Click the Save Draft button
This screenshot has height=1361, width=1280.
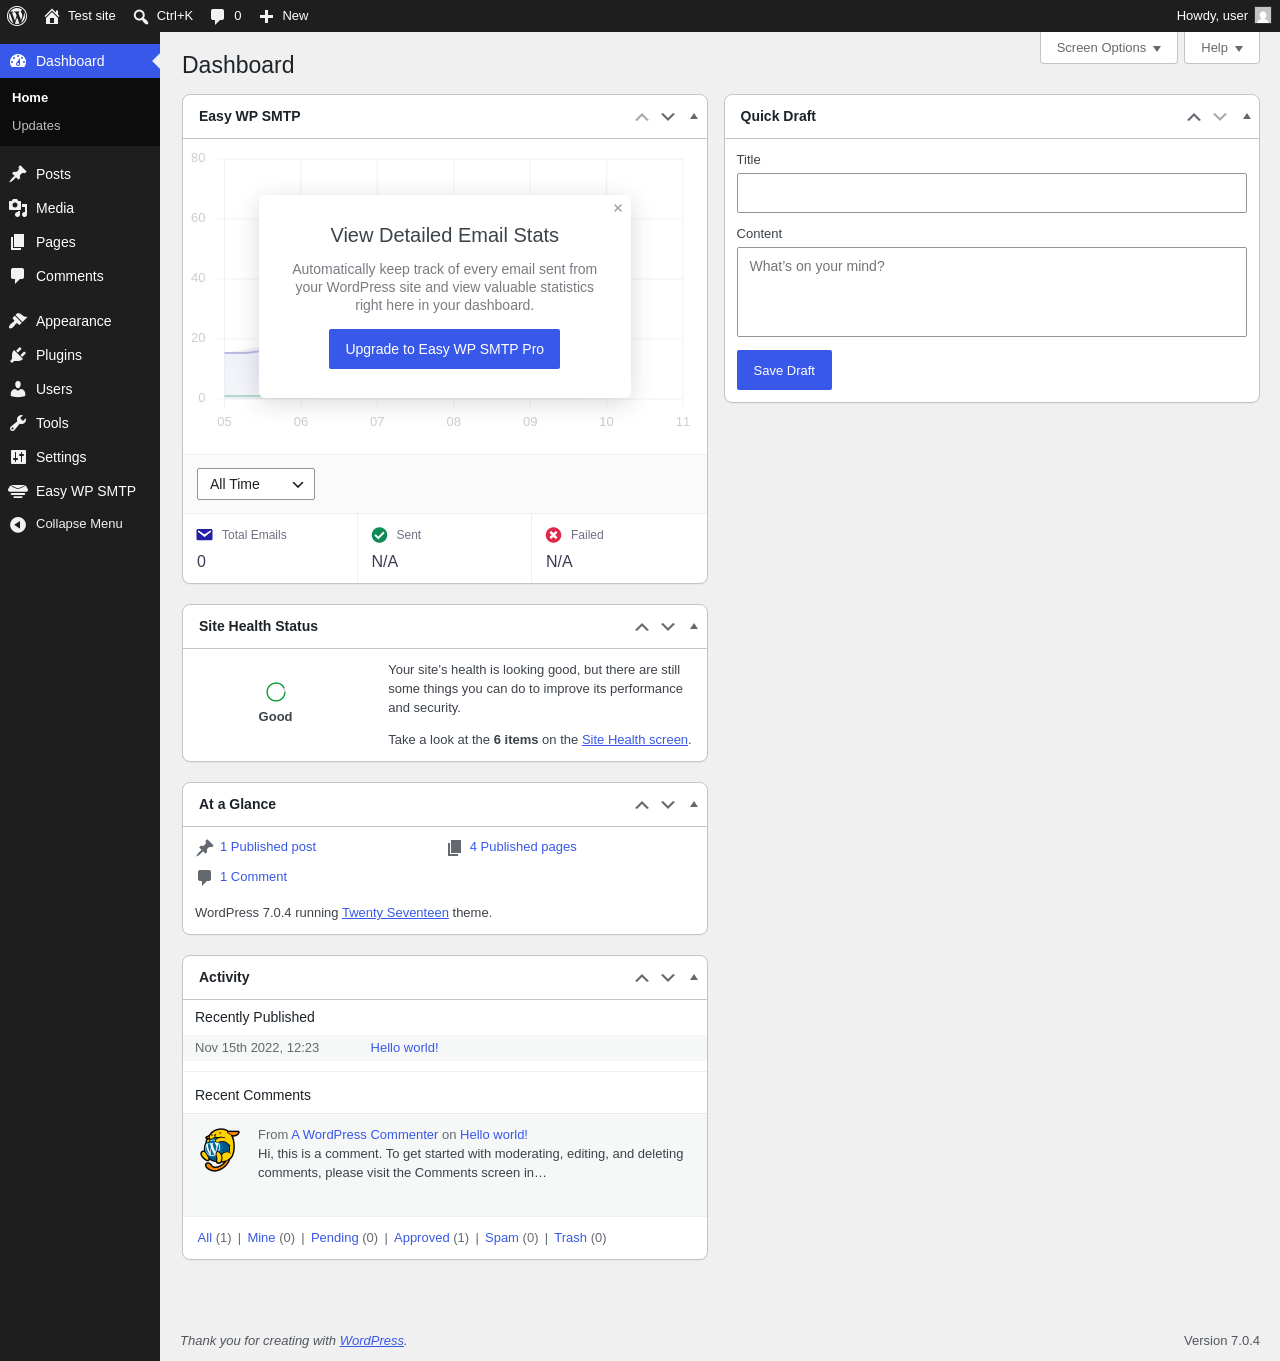(784, 370)
